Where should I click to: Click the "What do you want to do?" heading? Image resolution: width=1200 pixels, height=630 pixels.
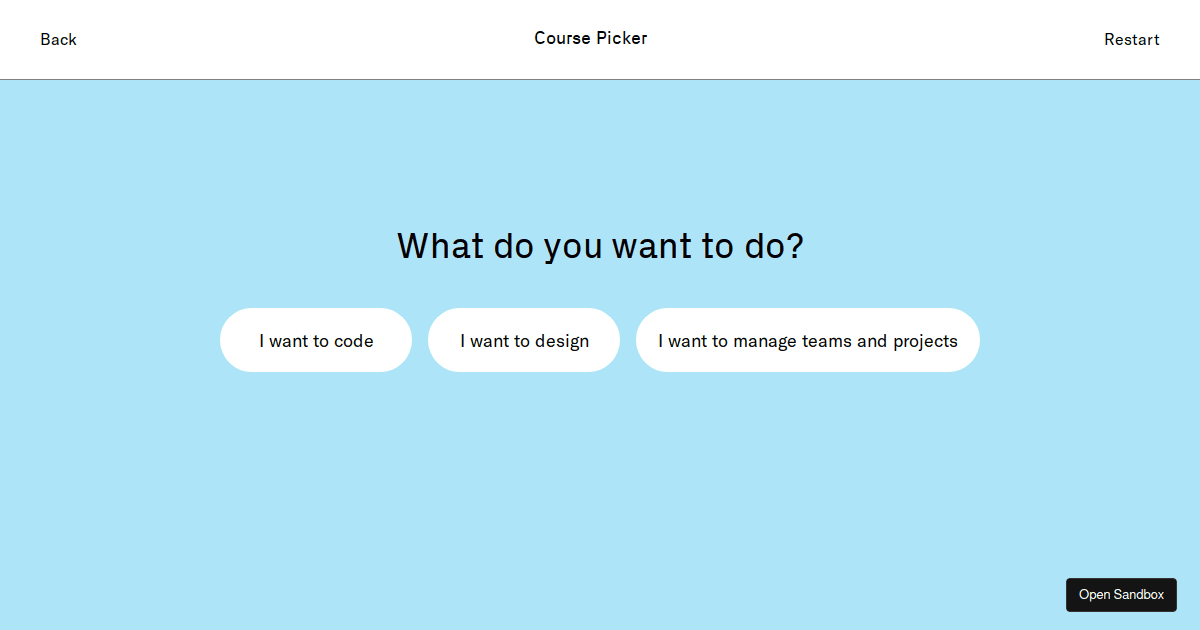click(600, 246)
